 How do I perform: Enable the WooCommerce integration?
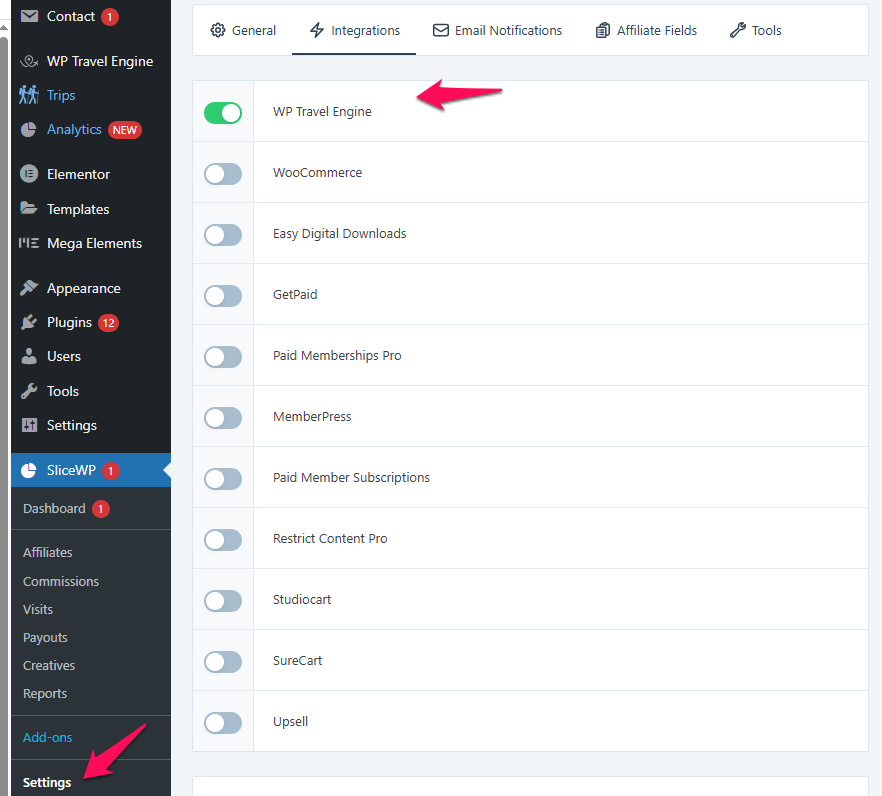[x=222, y=173]
